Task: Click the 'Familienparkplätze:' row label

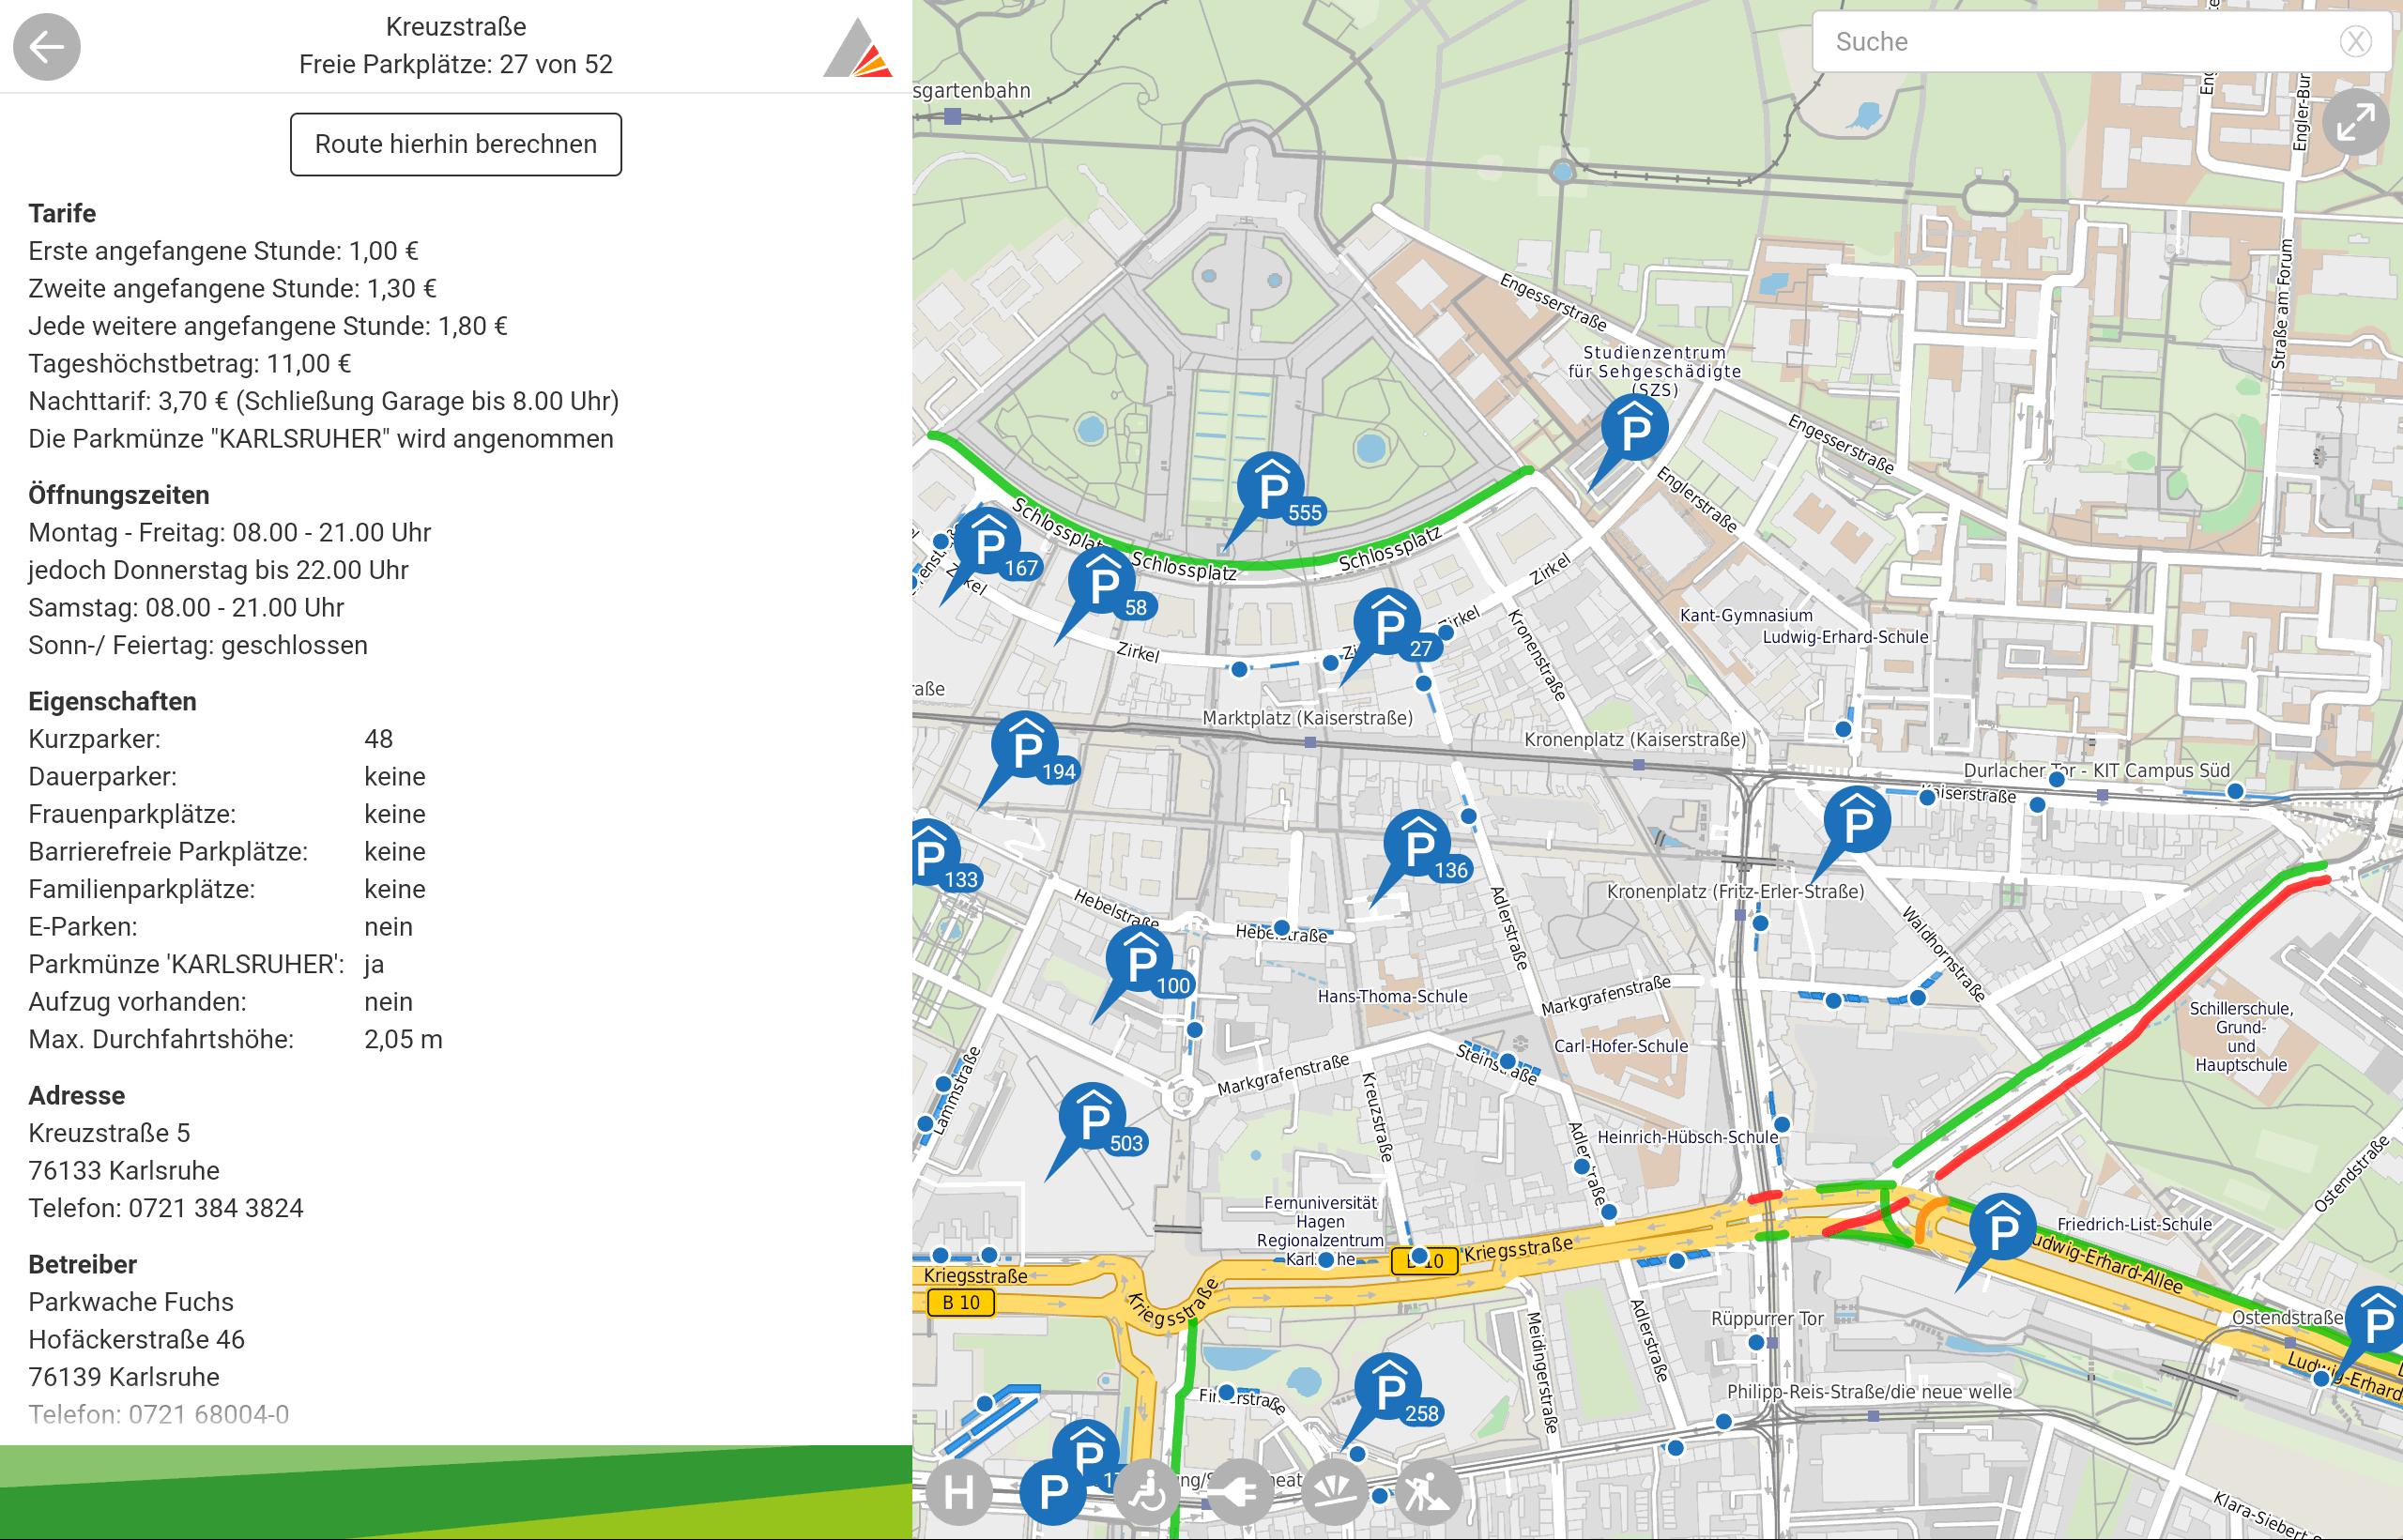Action: pyautogui.click(x=142, y=889)
